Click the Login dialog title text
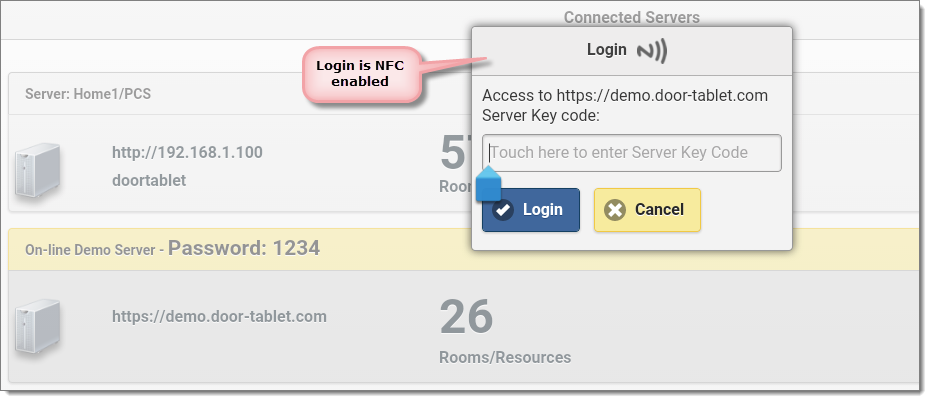This screenshot has width=930, height=401. click(606, 50)
